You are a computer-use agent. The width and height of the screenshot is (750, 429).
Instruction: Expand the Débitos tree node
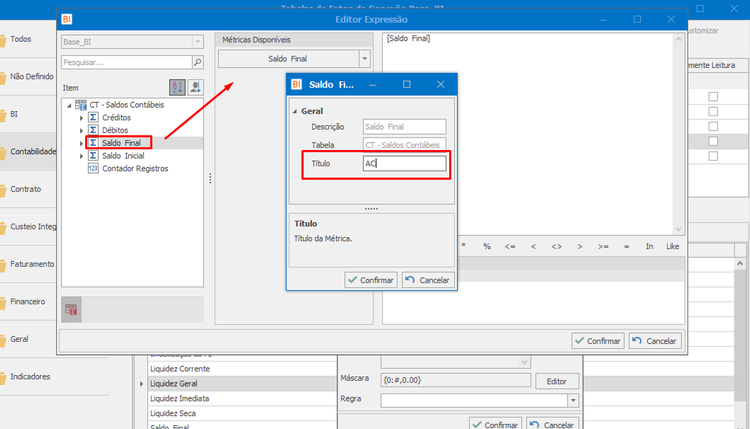[81, 130]
